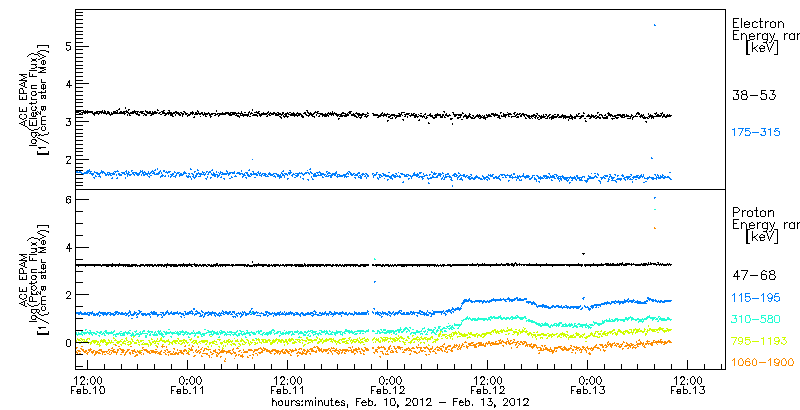Screen dimensions: 800x410
Task: Click the teal 310-580 proton energy label
Action: pyautogui.click(x=756, y=320)
